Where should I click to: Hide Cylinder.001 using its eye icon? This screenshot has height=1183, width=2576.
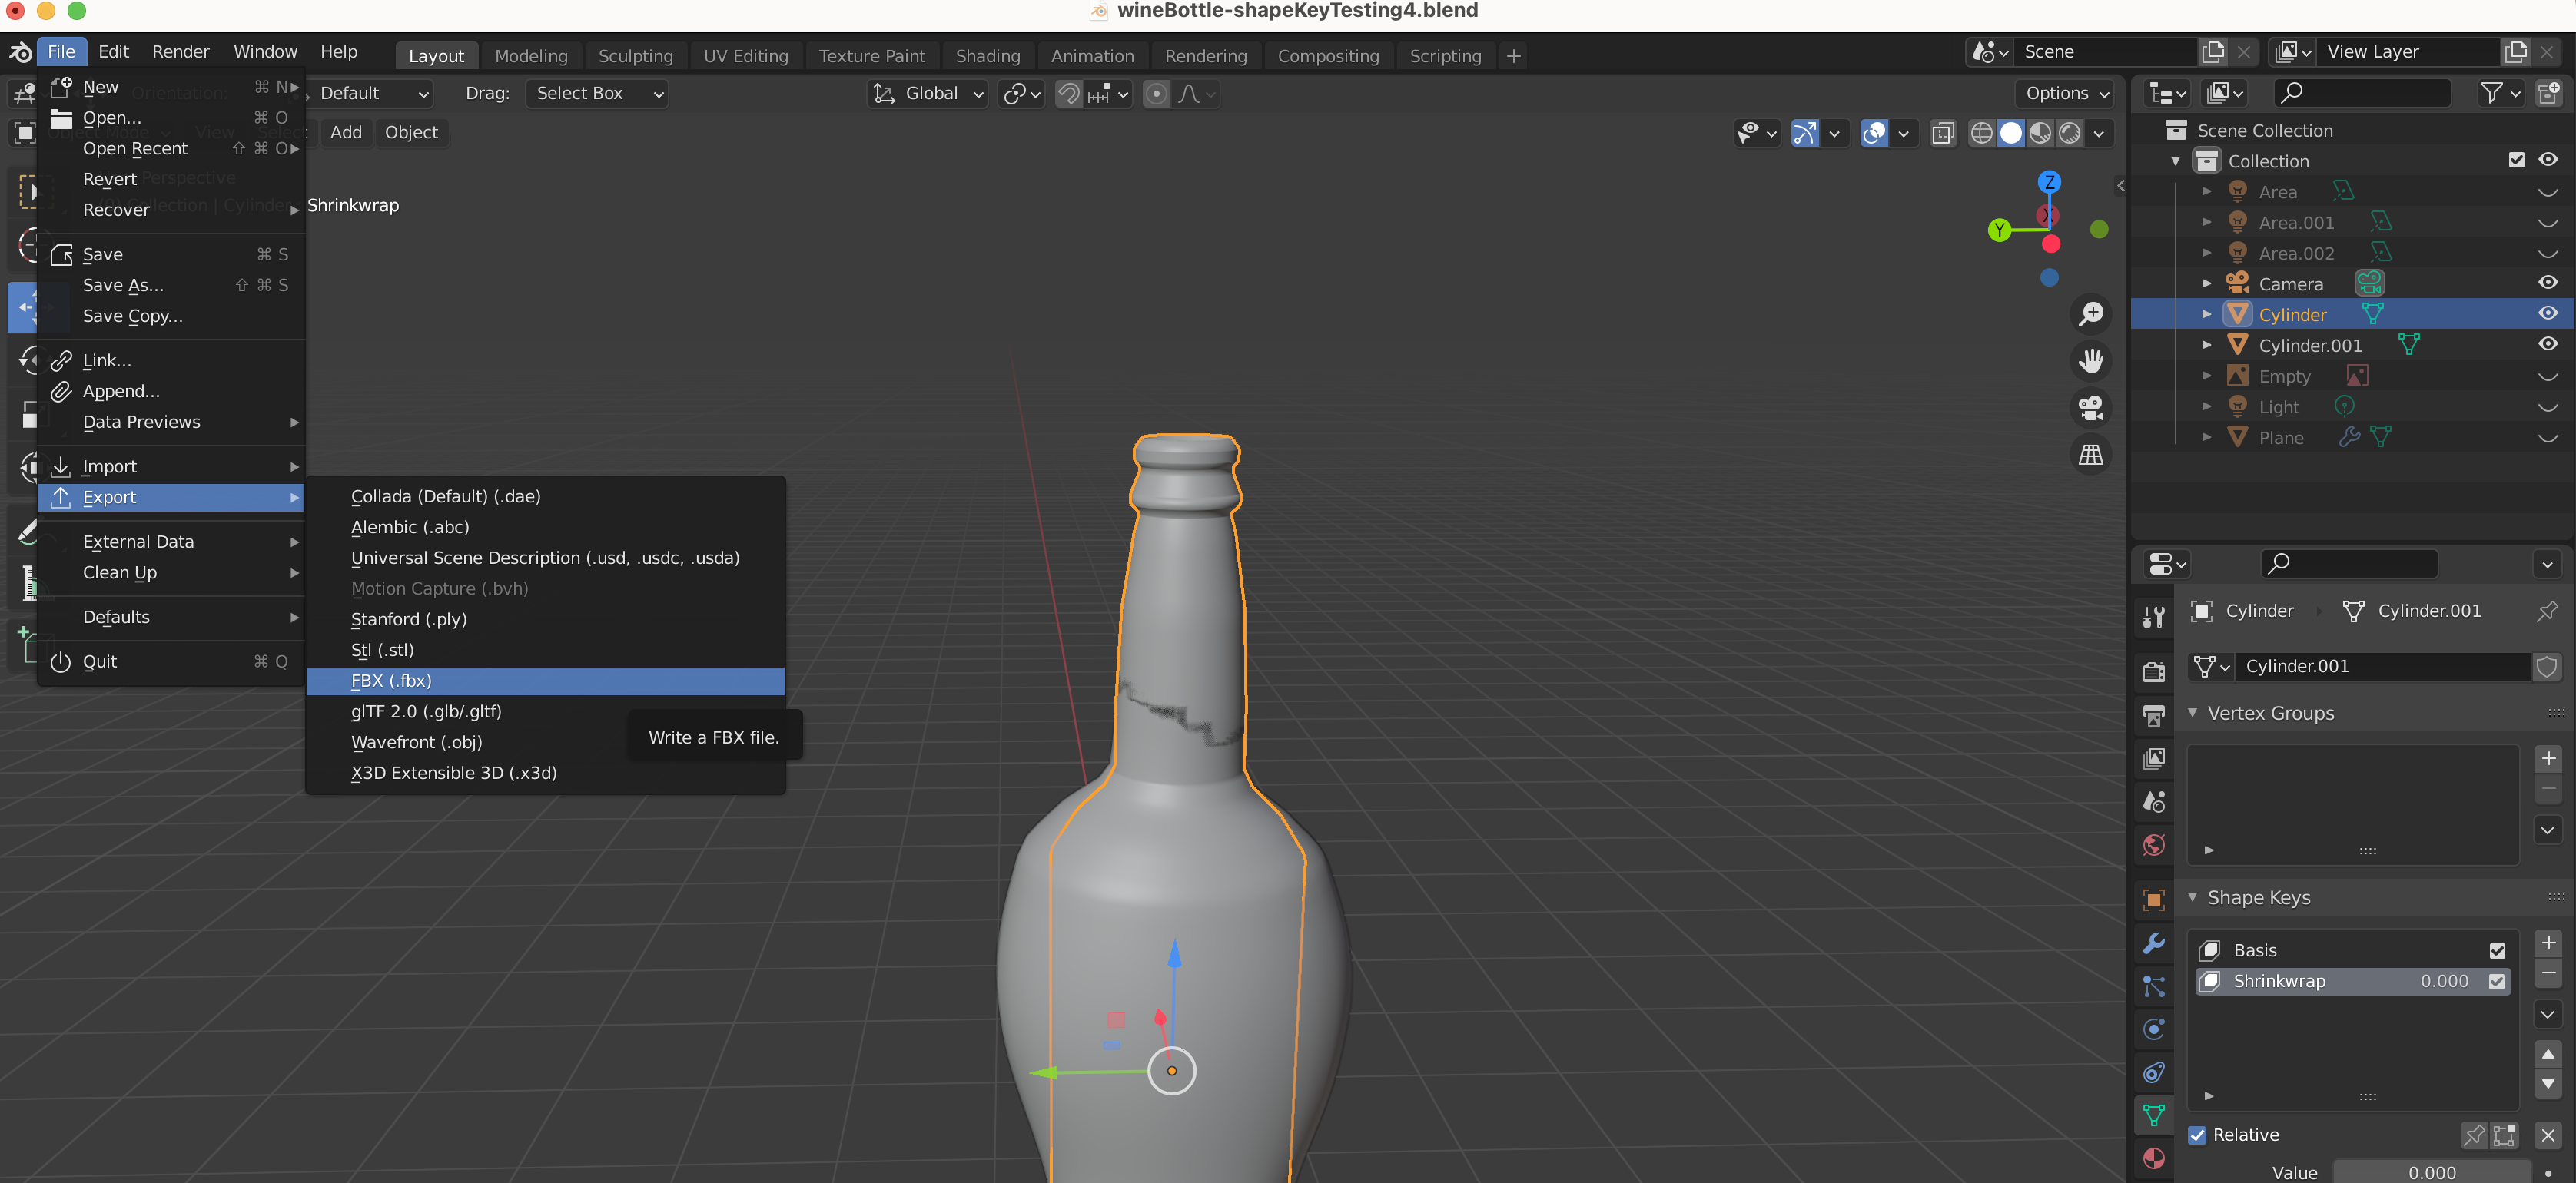pos(2547,345)
